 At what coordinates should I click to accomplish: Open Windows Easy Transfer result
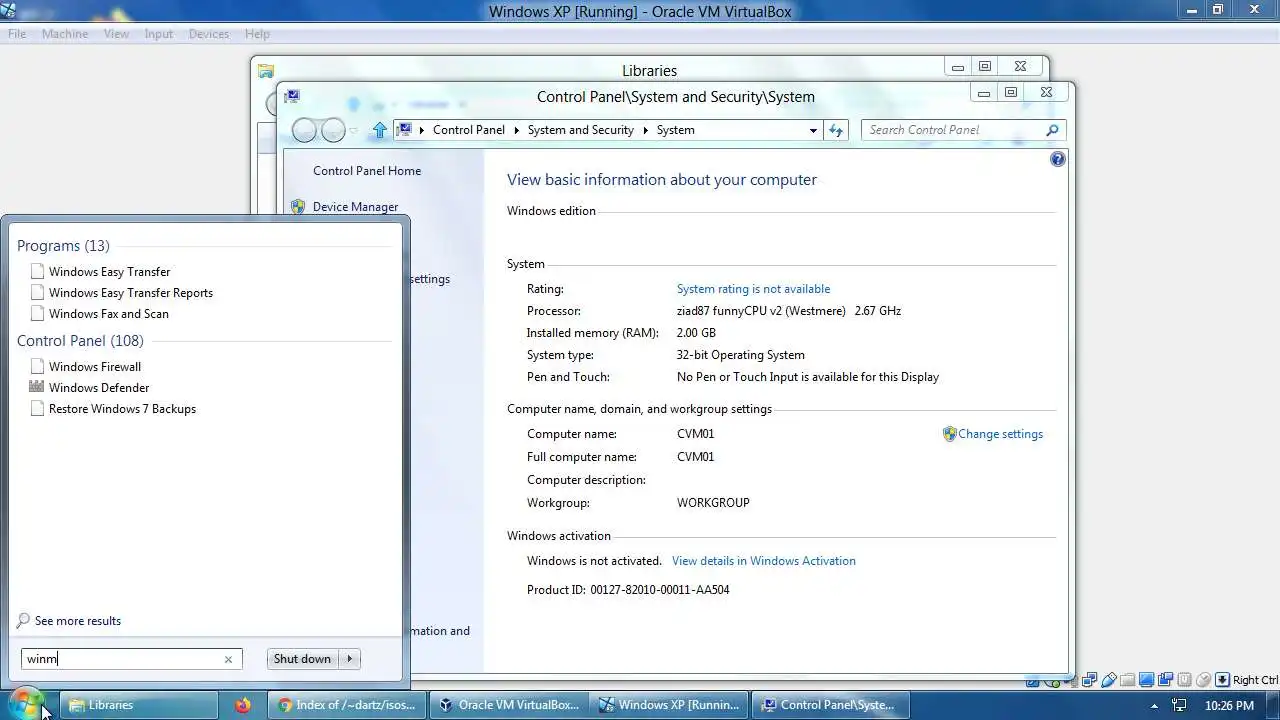coord(109,272)
